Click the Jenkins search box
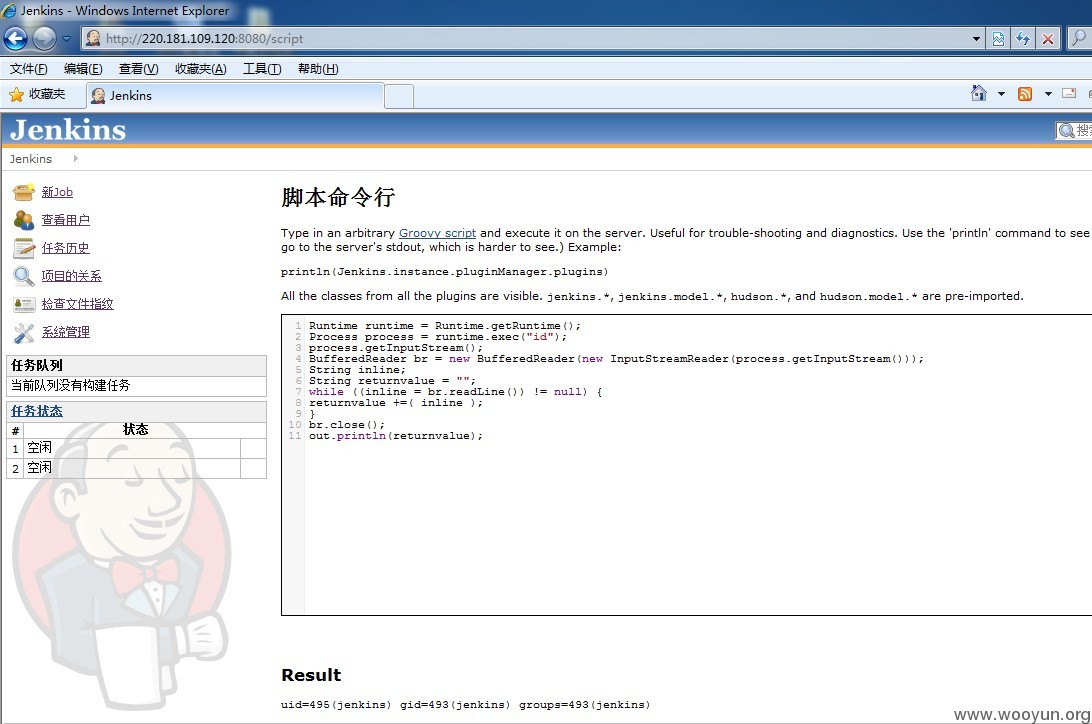 pos(1074,130)
